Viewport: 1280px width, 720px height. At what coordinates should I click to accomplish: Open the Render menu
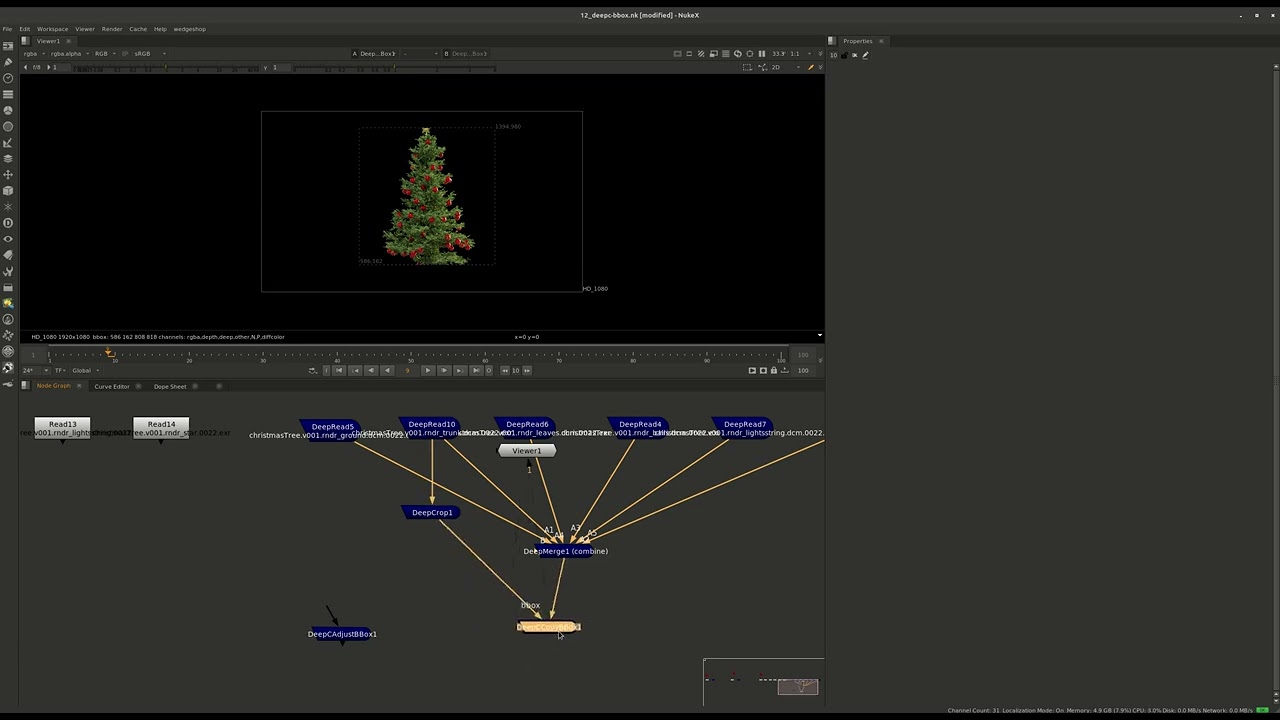coord(112,29)
